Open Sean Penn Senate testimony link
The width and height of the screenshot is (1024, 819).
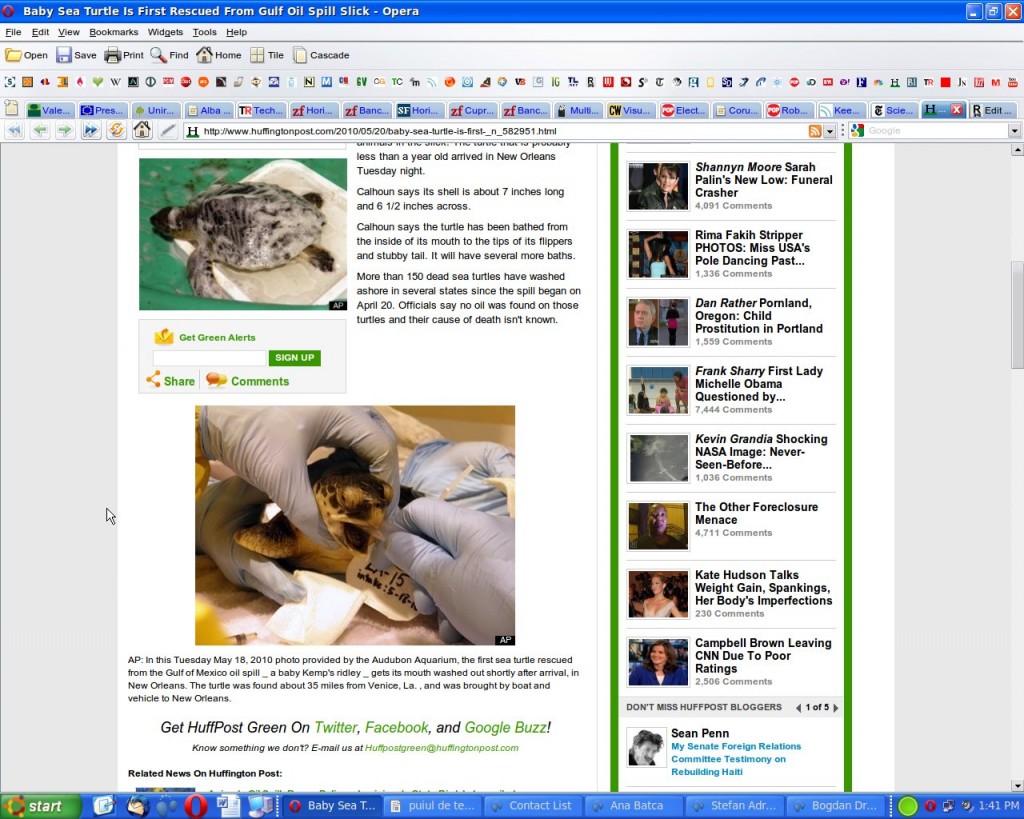click(736, 759)
